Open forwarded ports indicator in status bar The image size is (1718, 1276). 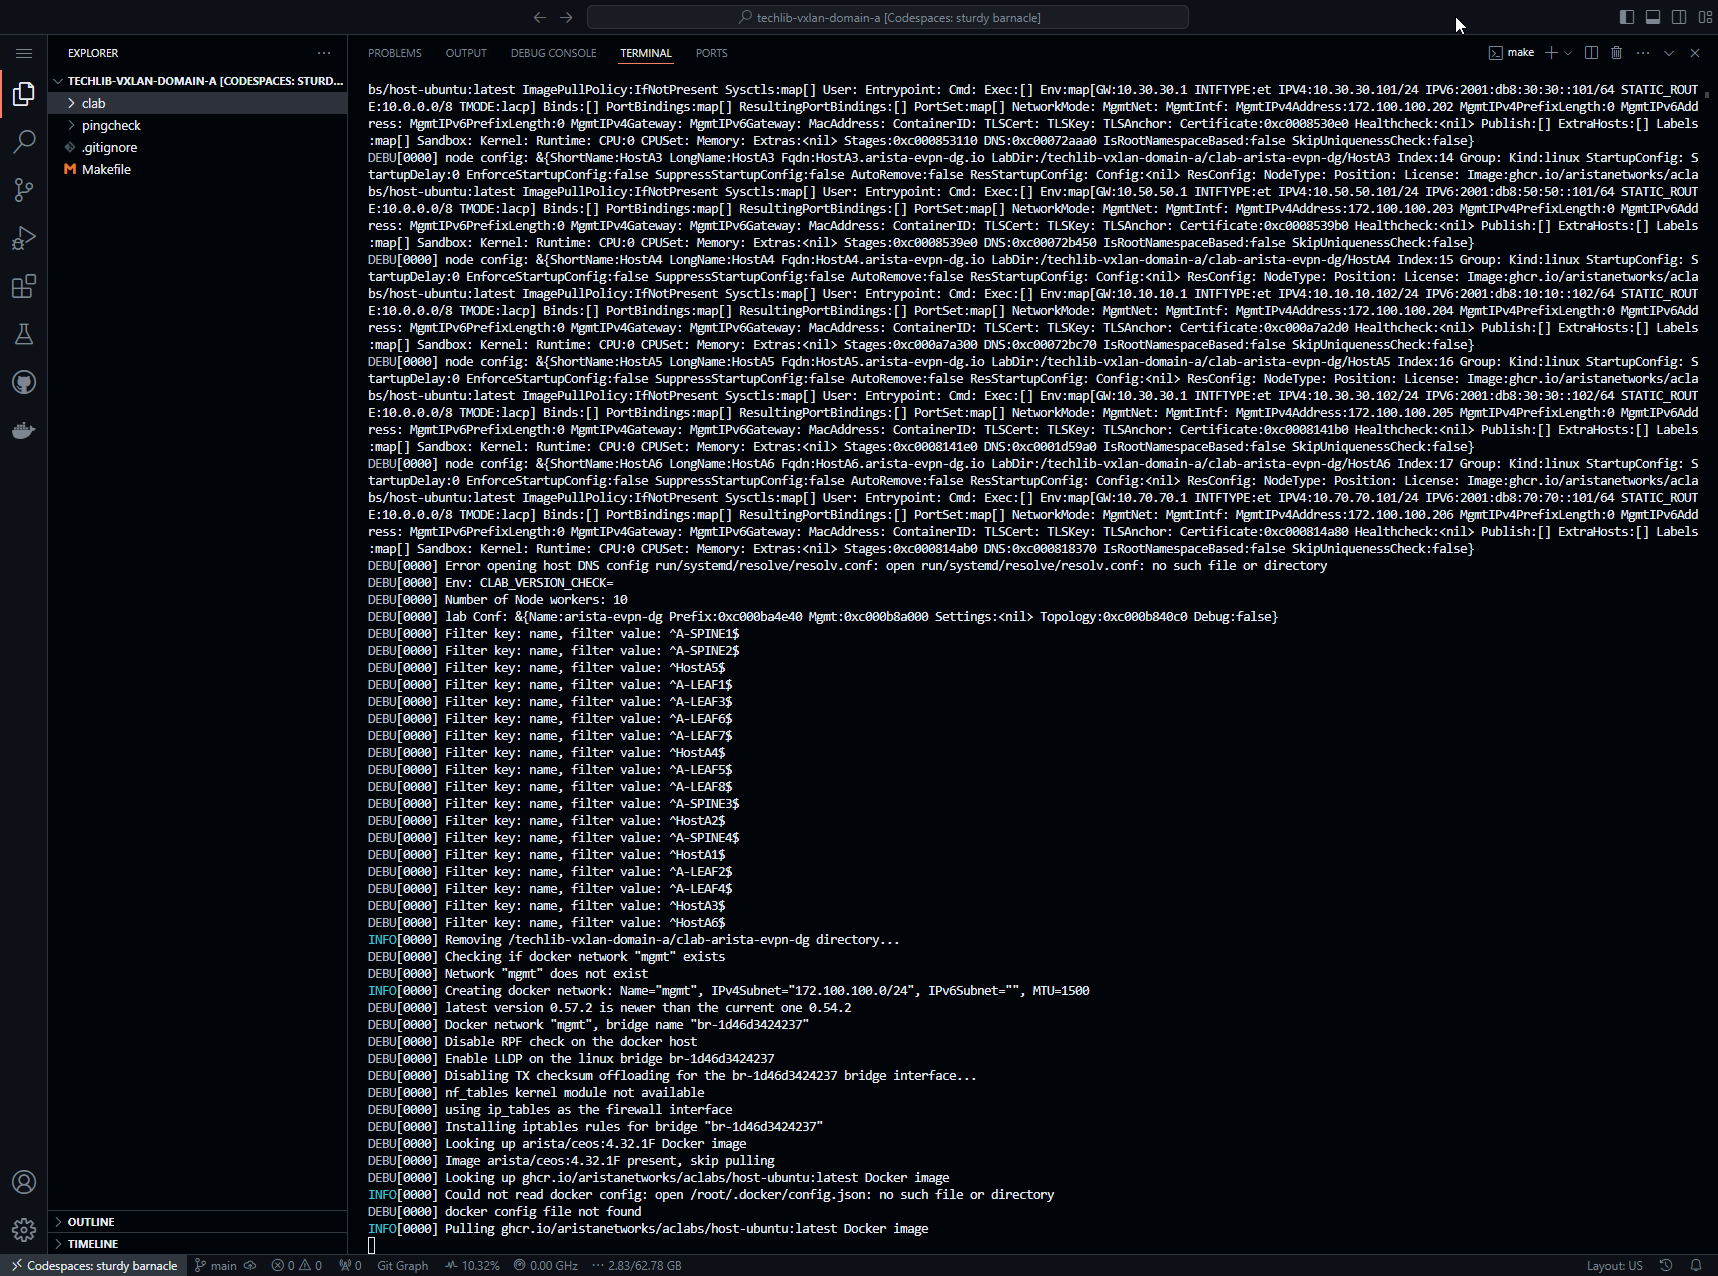pyautogui.click(x=350, y=1265)
